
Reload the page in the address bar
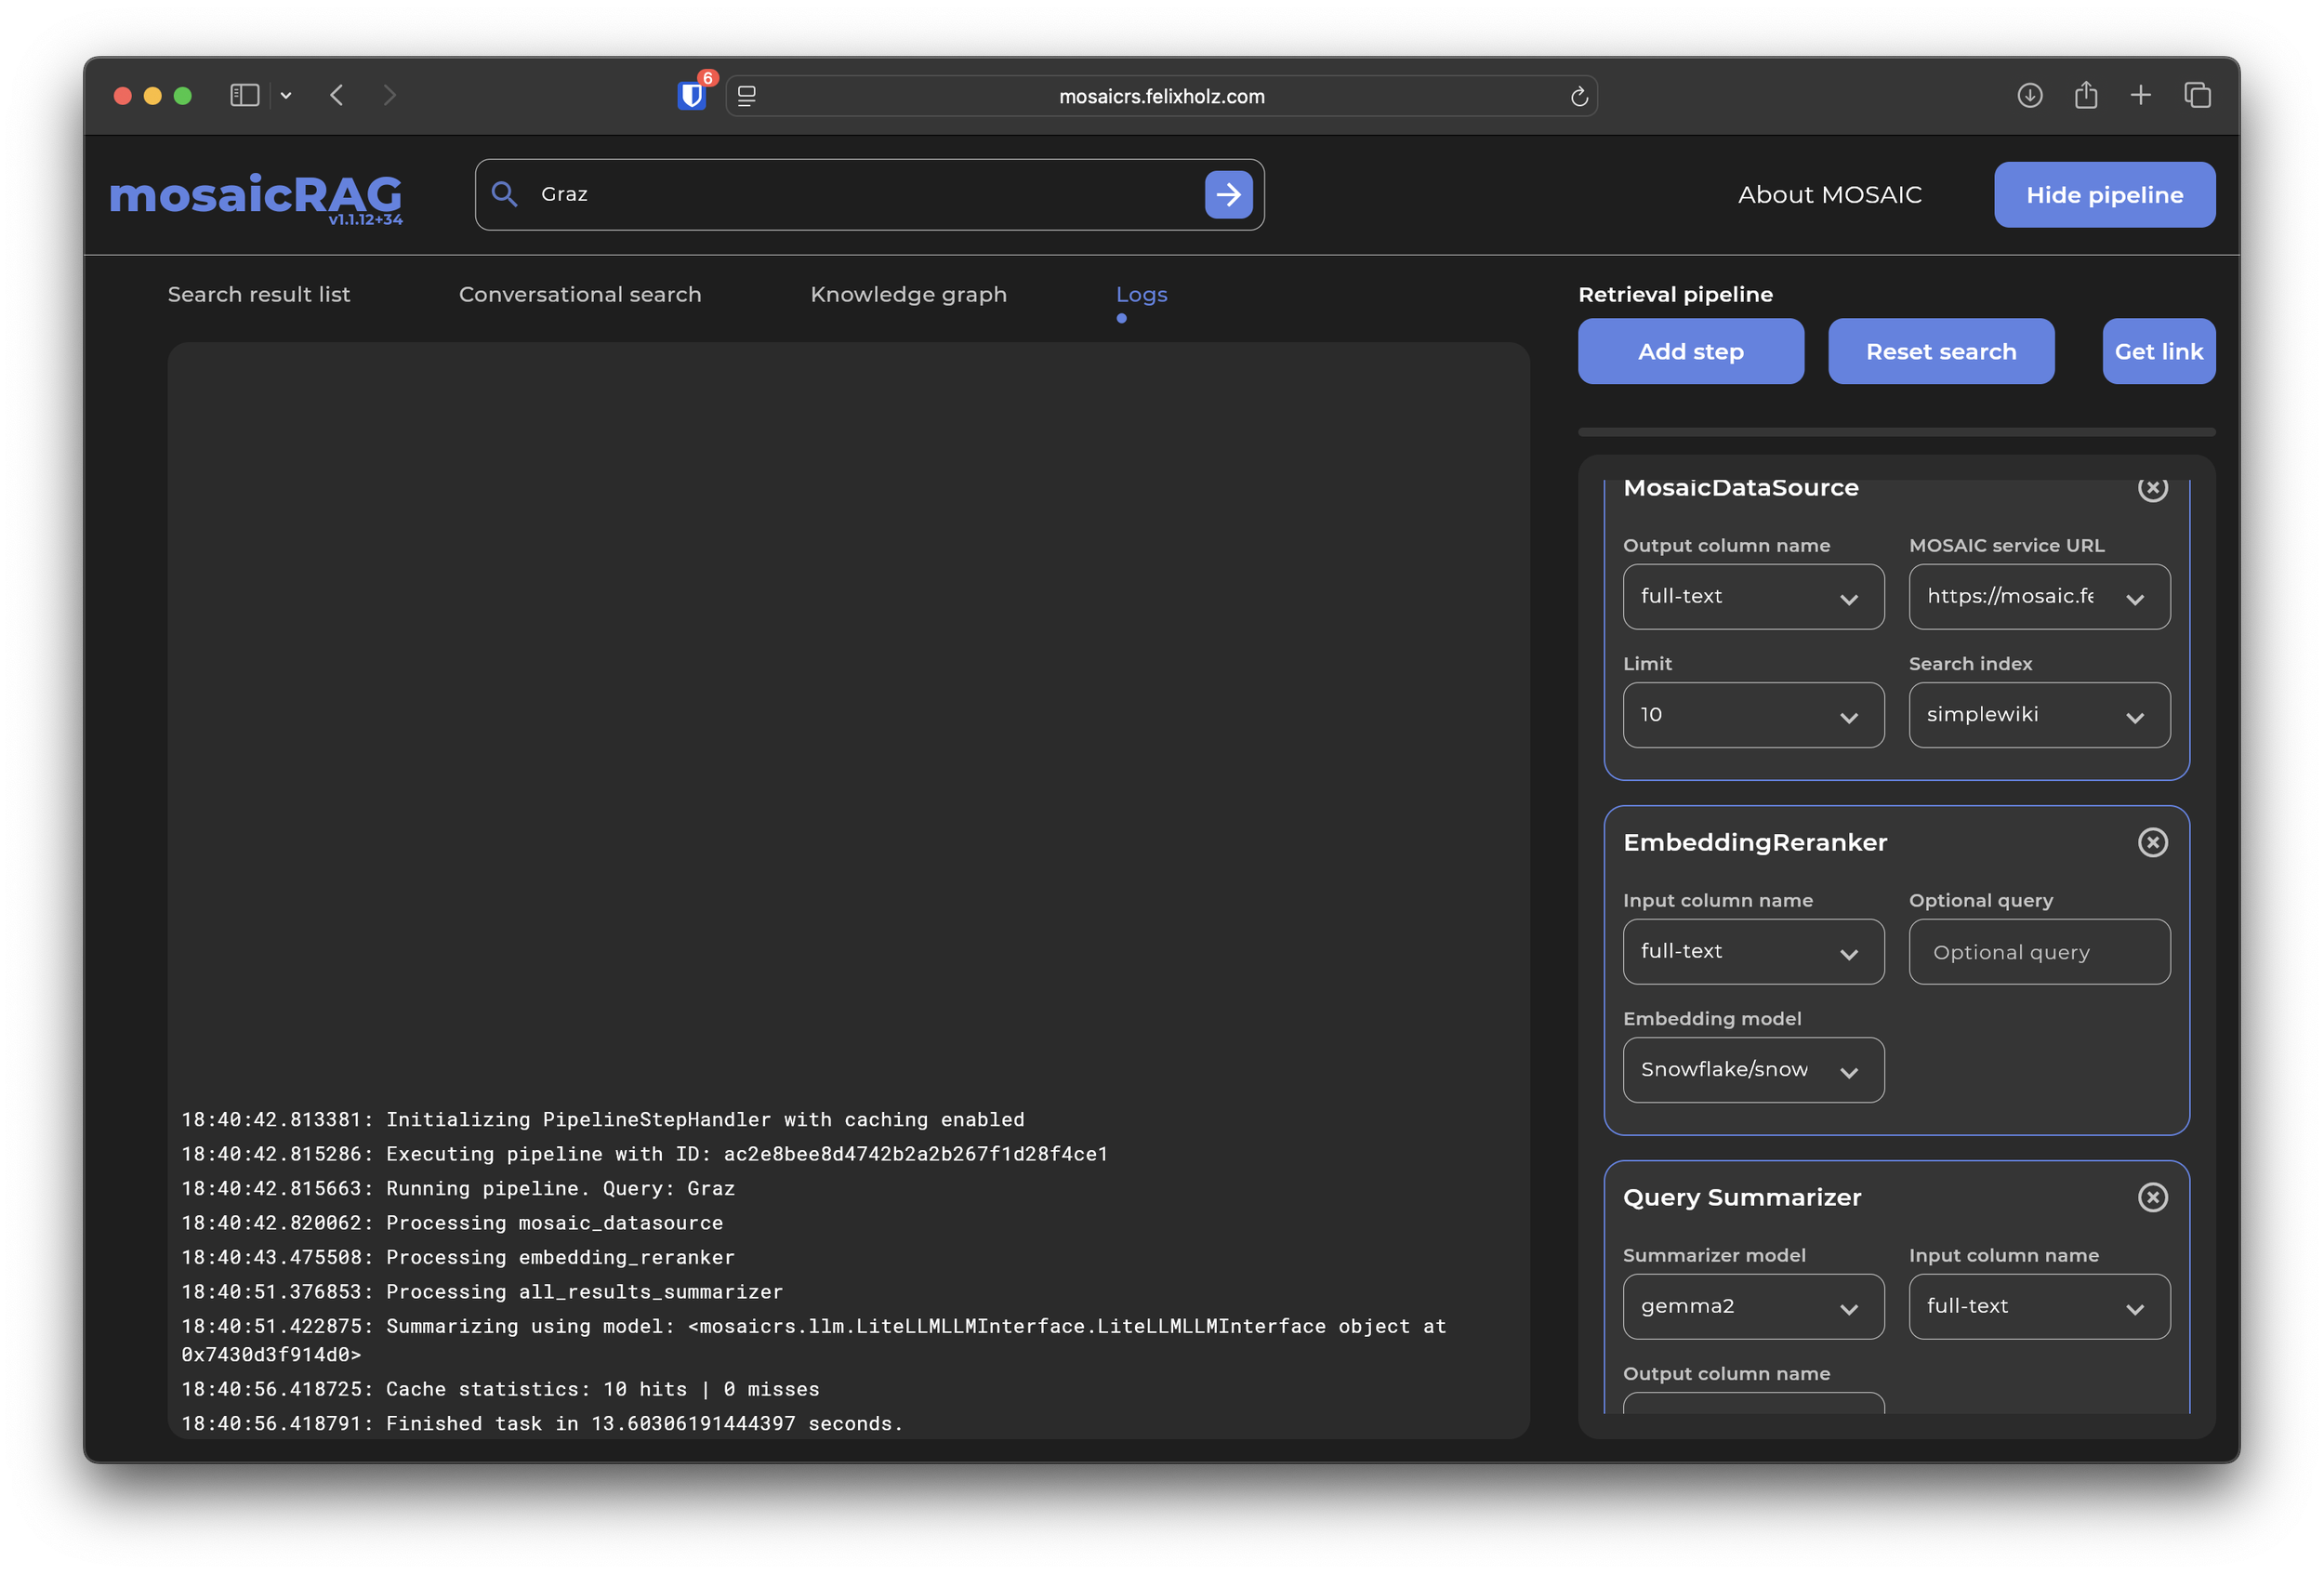click(x=1579, y=96)
